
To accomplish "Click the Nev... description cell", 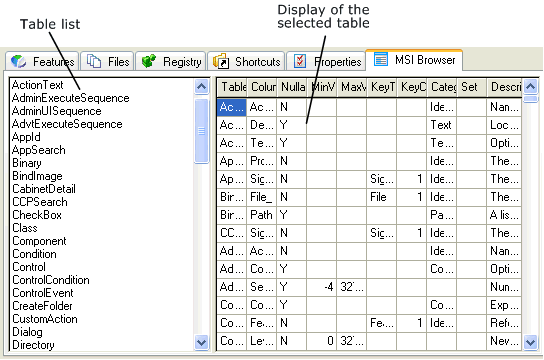I will click(504, 341).
